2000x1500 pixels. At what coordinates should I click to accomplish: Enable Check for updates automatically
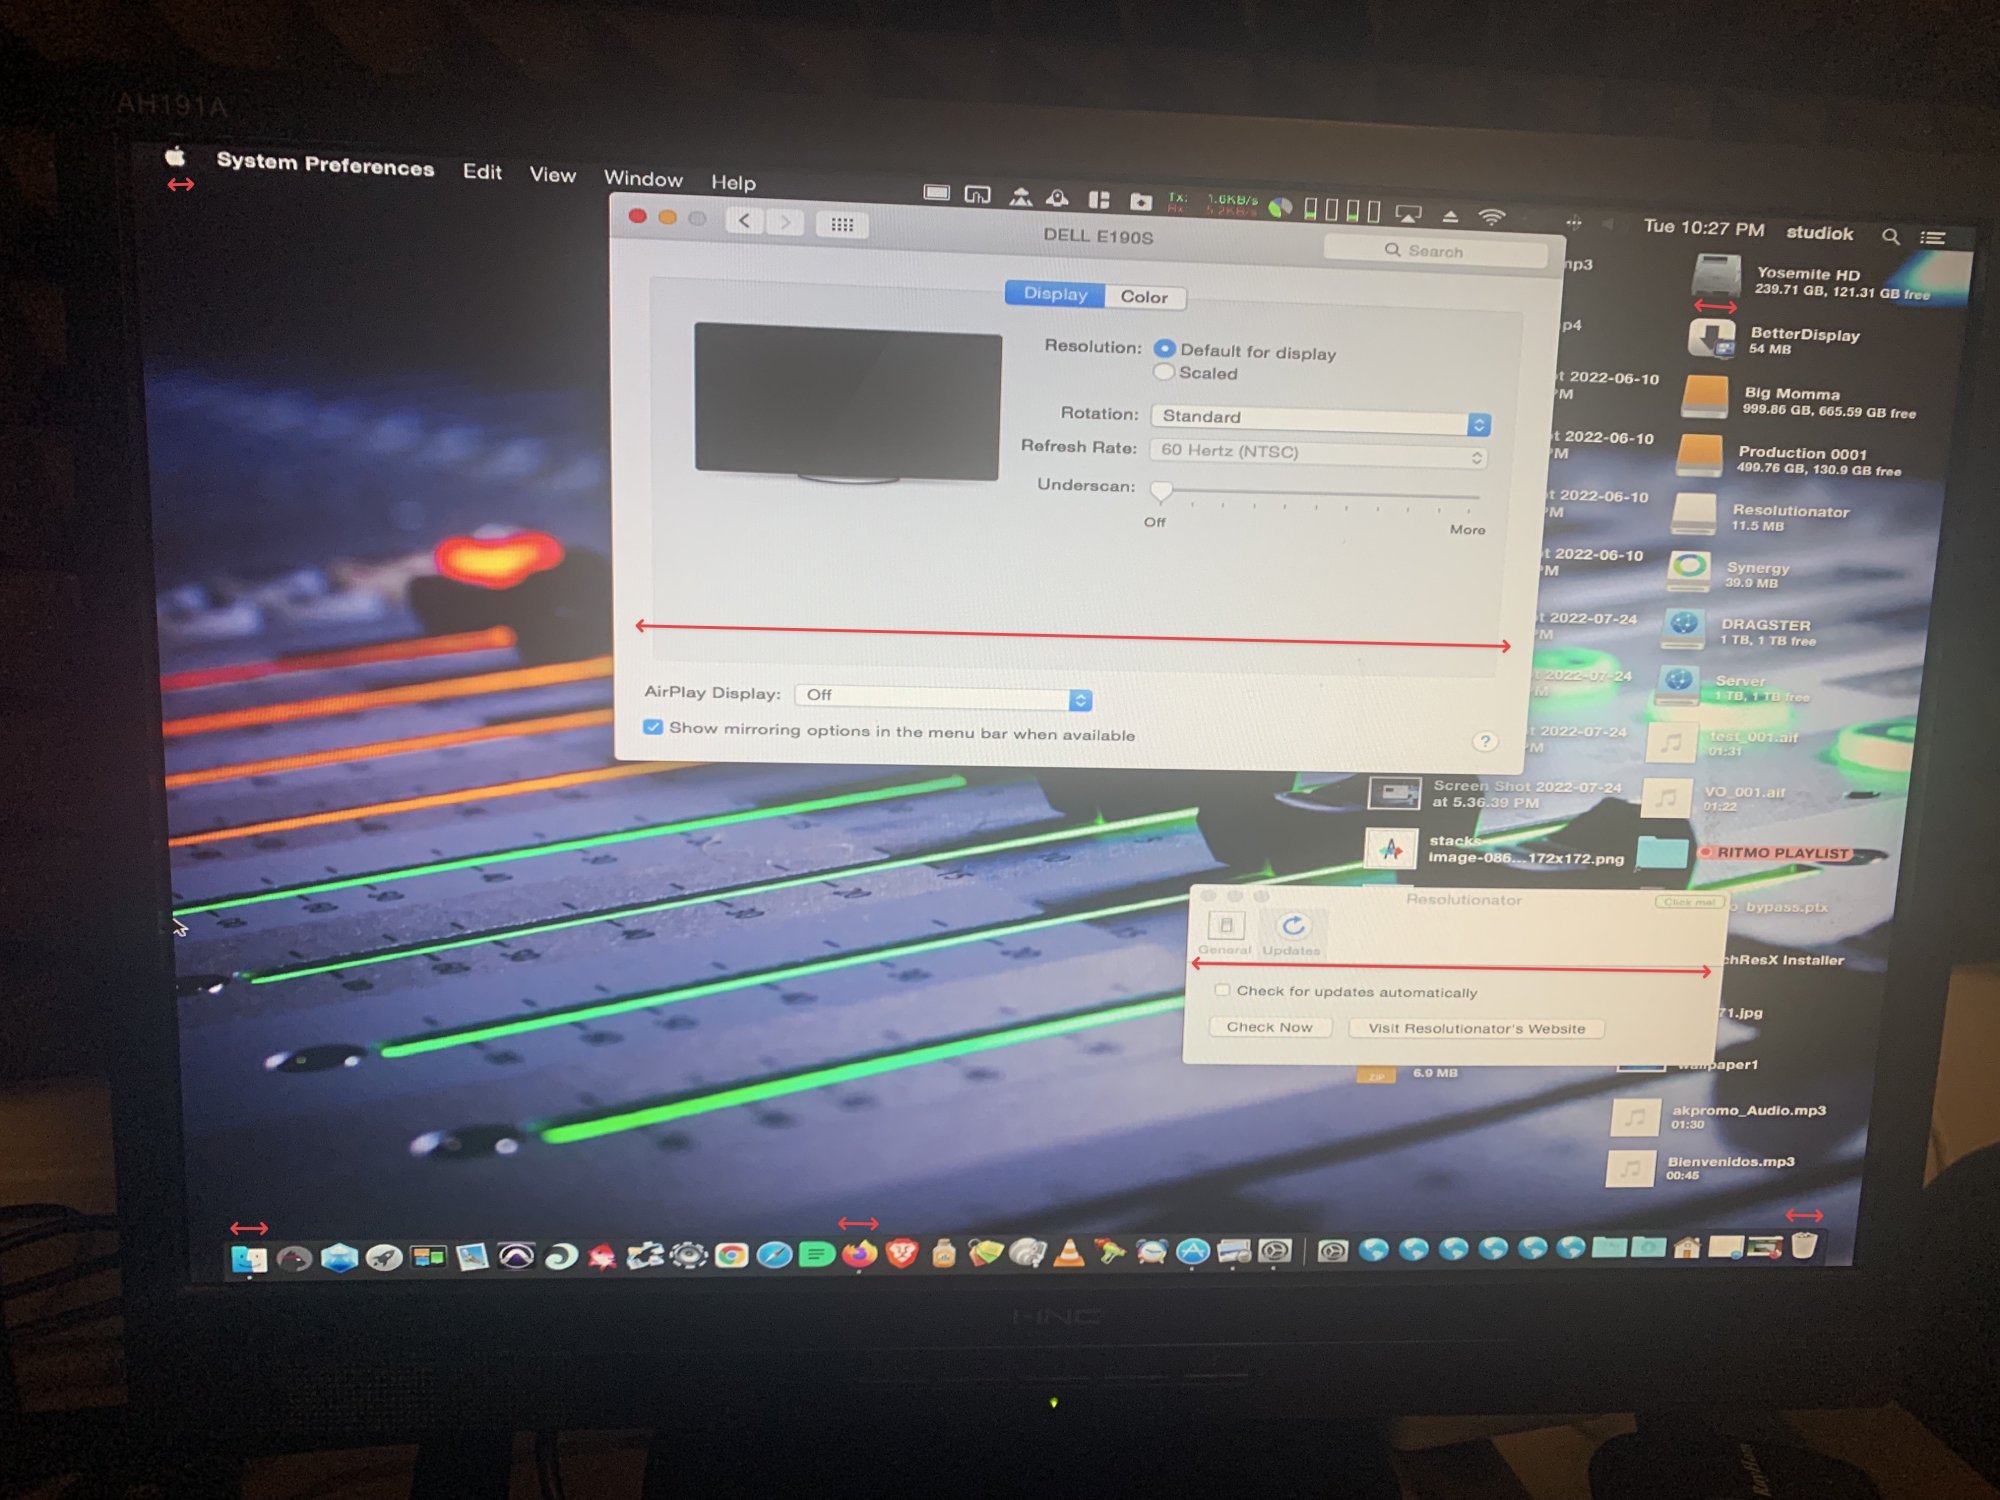tap(1222, 990)
